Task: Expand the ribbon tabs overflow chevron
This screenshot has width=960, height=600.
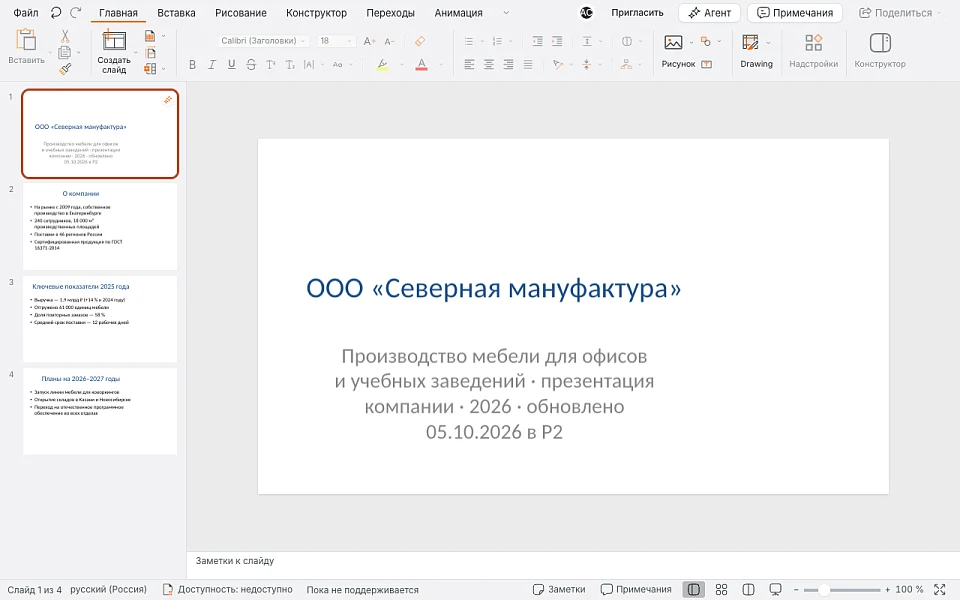Action: click(506, 12)
